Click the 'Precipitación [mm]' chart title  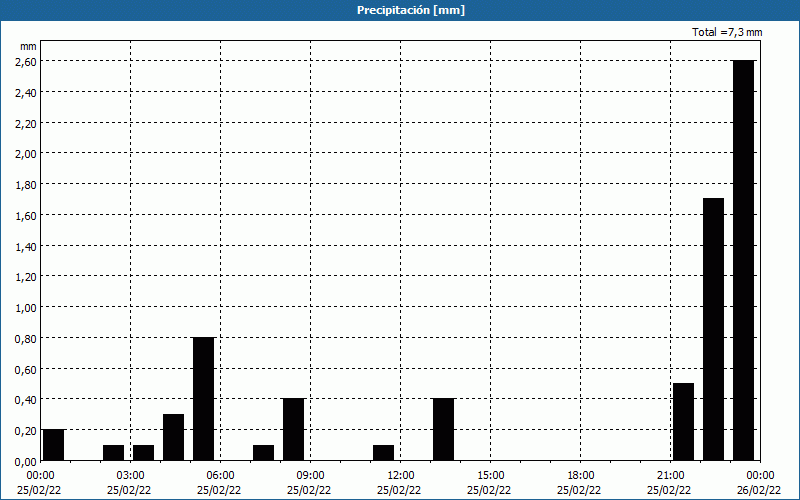411,10
